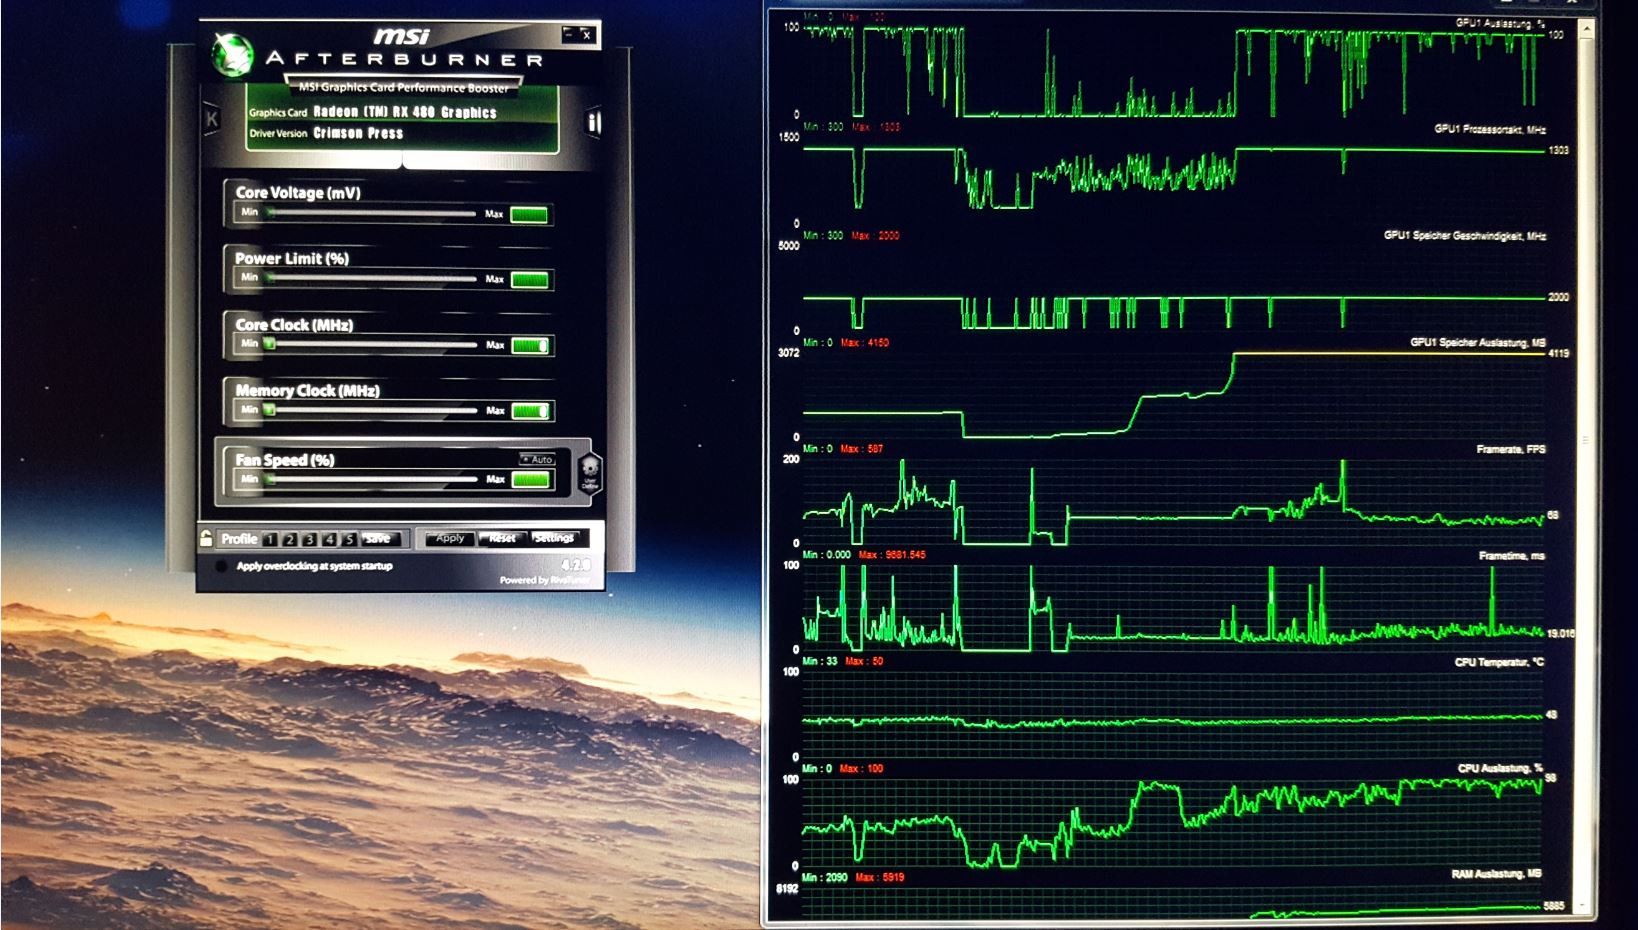Click the 'CPU Temperatur, °C' graph label
Screen dimensions: 1638x930
point(1500,662)
